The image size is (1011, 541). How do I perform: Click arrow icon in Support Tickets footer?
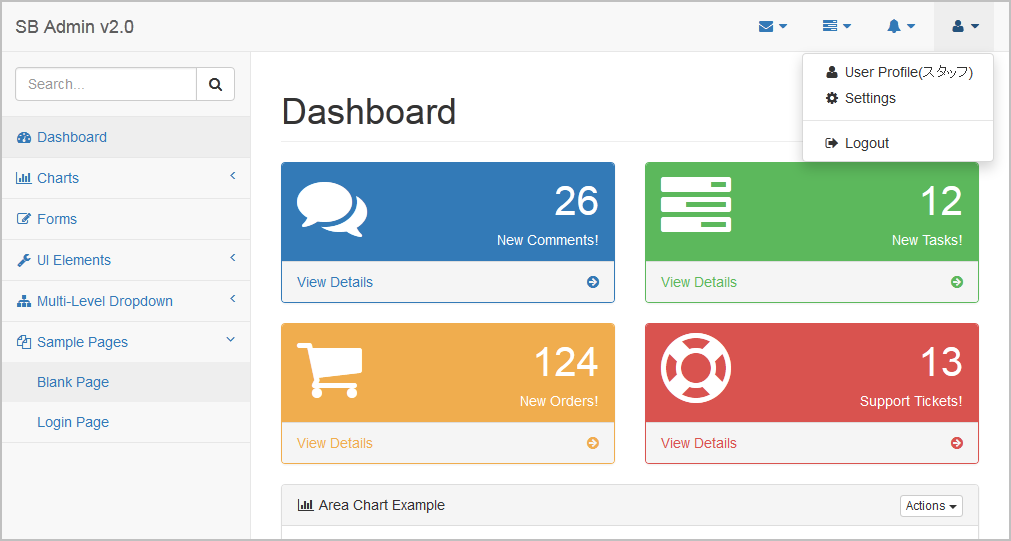[x=957, y=443]
